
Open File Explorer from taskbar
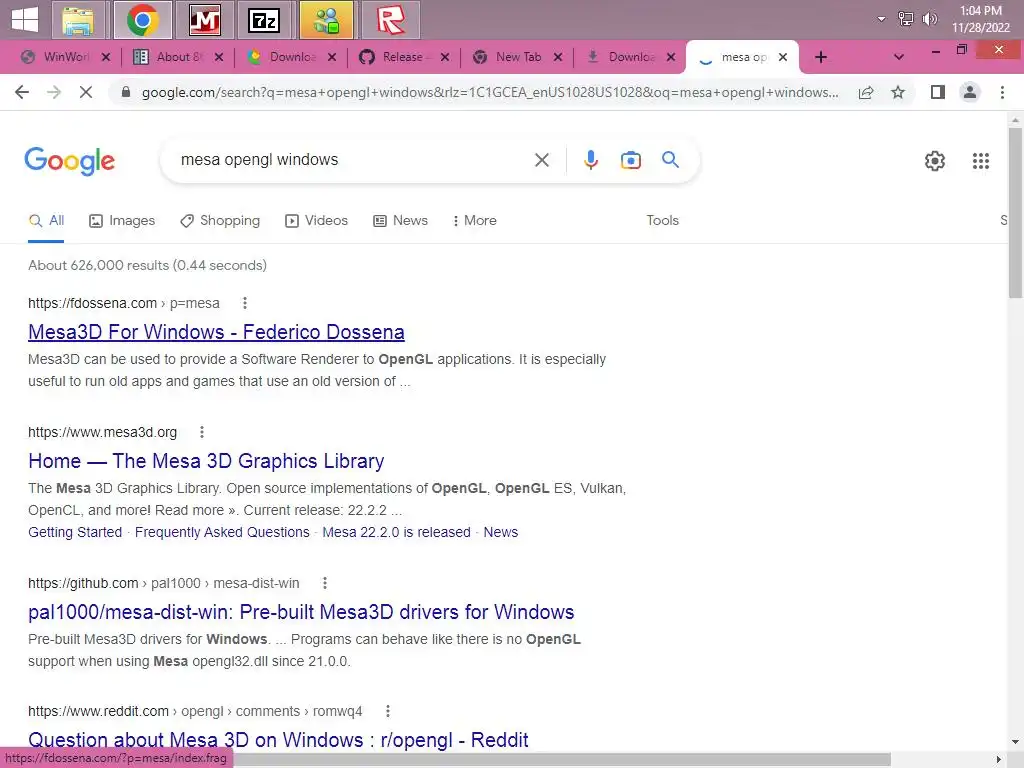pos(79,20)
